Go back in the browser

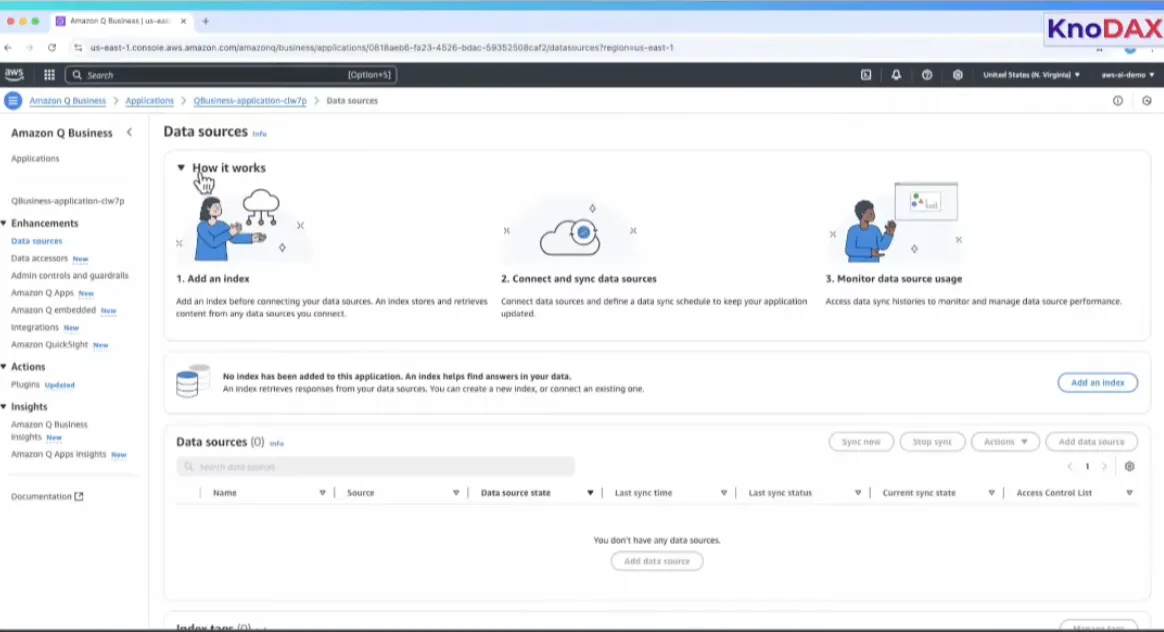click(8, 48)
